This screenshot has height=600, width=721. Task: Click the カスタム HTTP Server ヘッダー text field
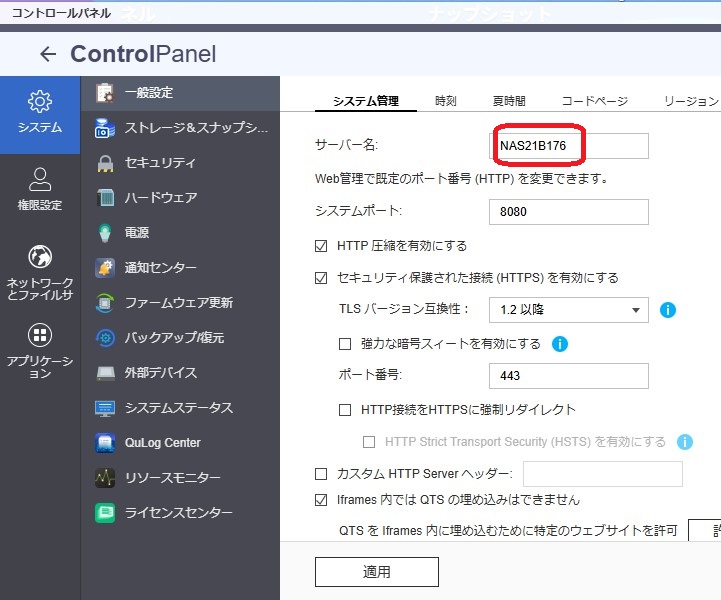[603, 474]
